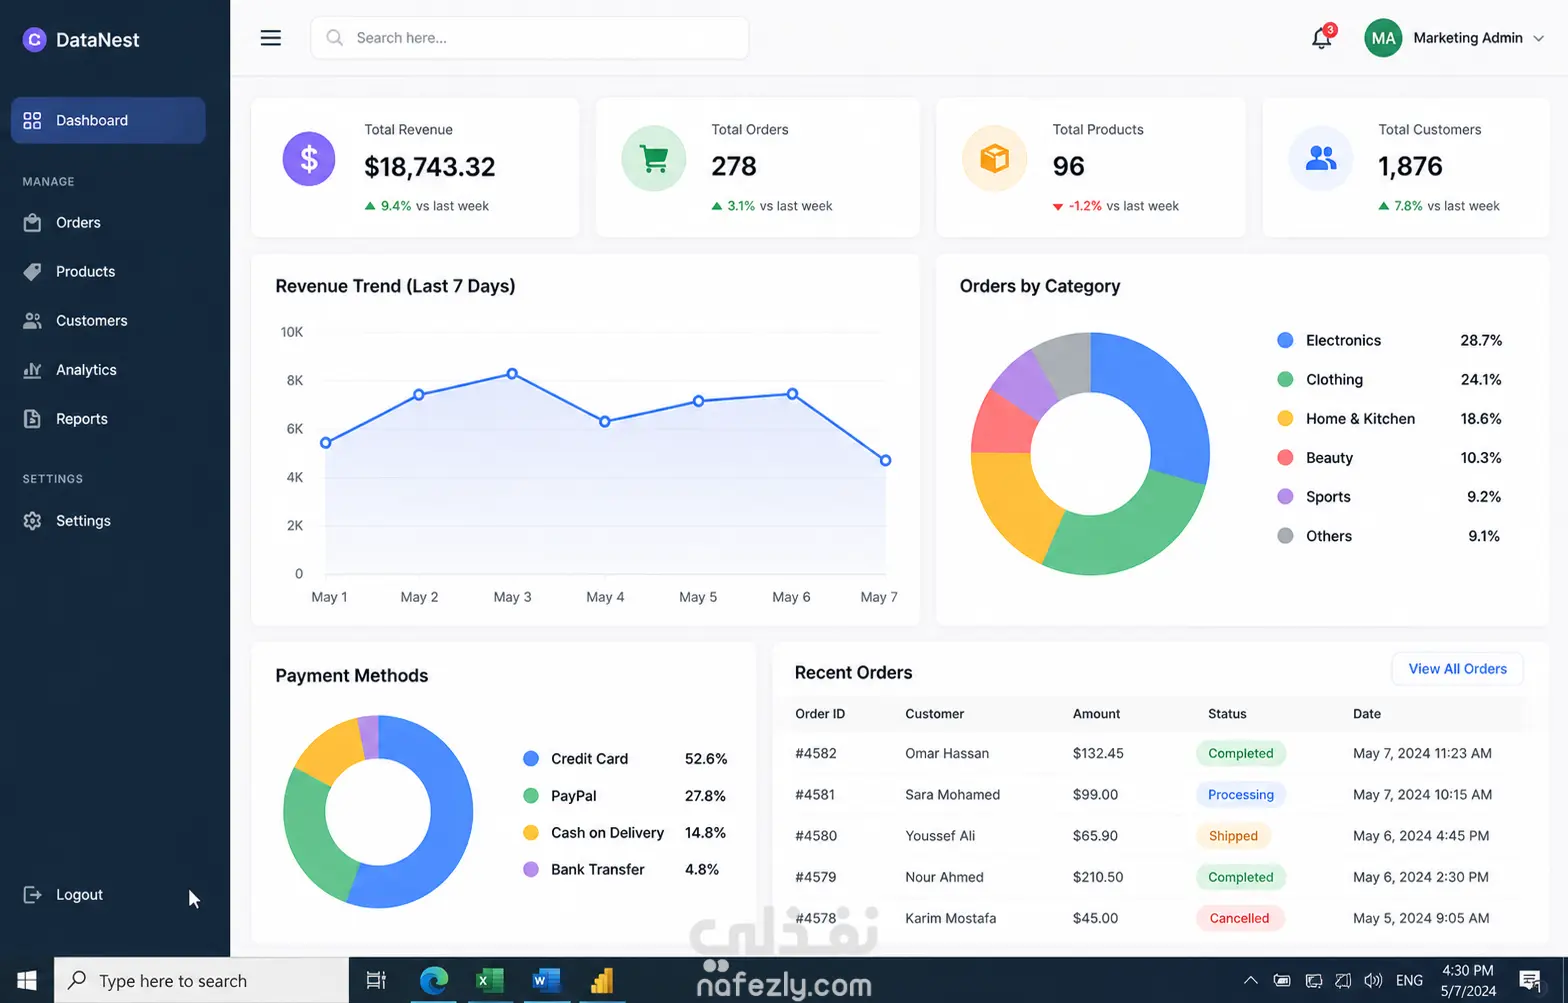The width and height of the screenshot is (1568, 1003).
Task: Click the Total Products box icon
Action: click(x=994, y=158)
